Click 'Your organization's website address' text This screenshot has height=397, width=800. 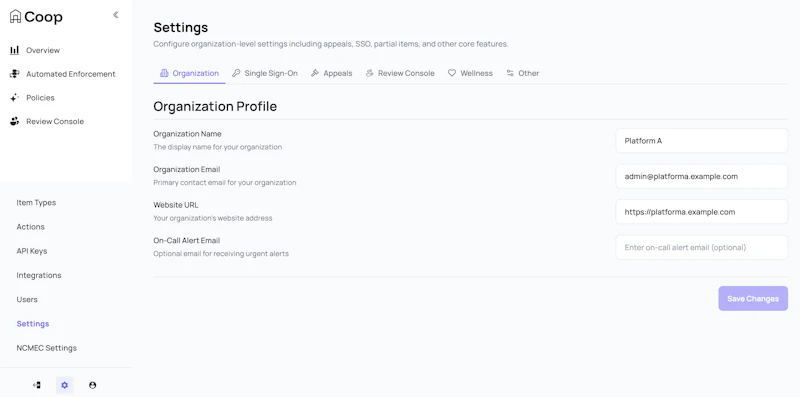click(213, 218)
